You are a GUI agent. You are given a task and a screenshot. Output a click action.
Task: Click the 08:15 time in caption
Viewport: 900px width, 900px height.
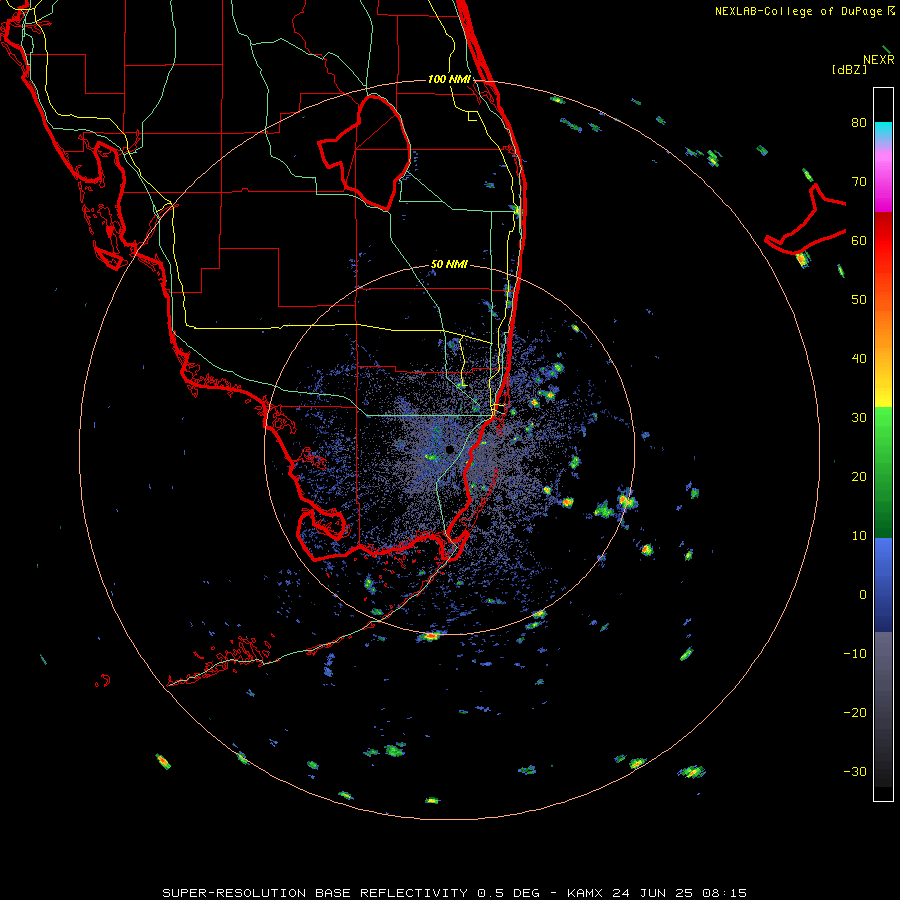coord(724,893)
